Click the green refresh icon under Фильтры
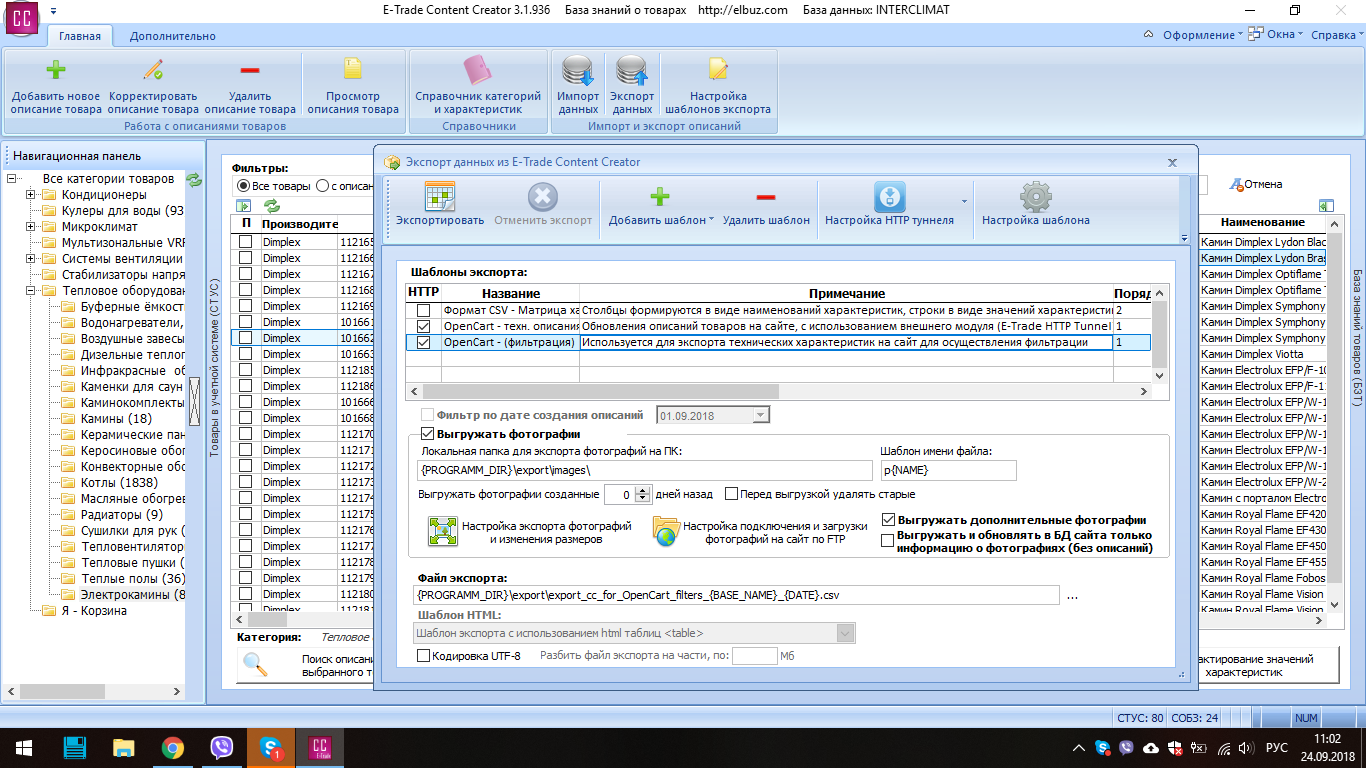This screenshot has width=1366, height=768. 272,206
